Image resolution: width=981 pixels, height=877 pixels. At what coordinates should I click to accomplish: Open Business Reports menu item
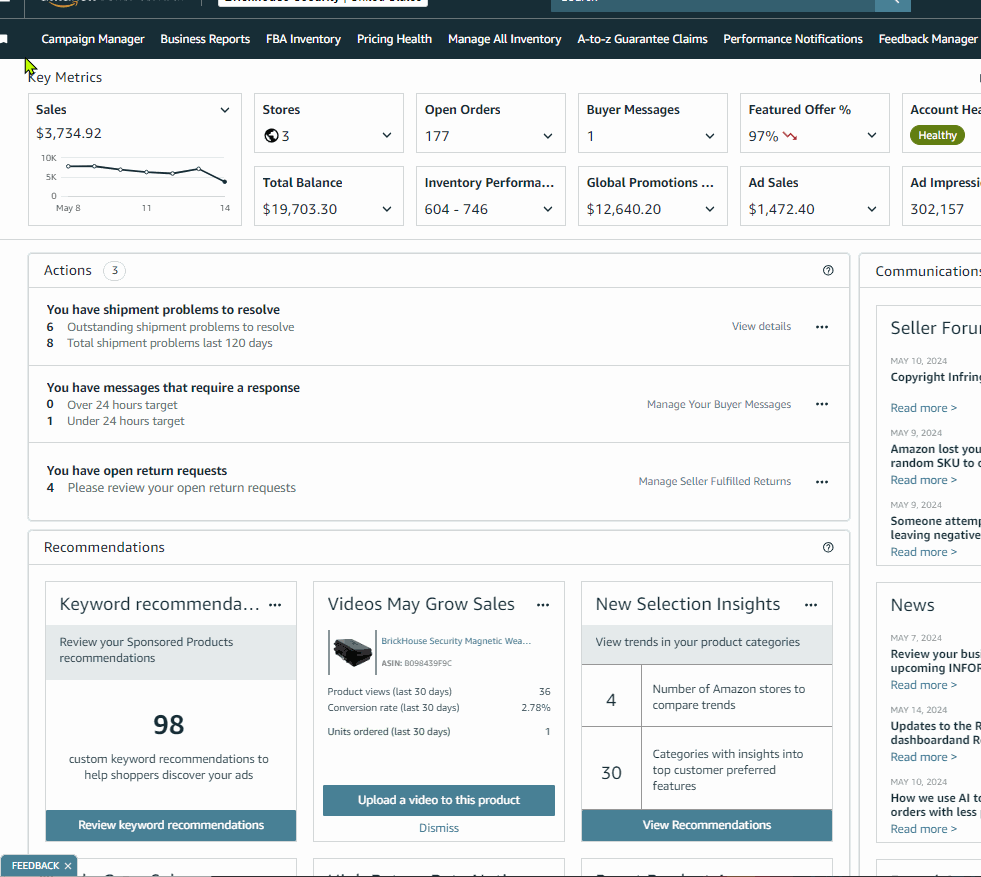click(205, 39)
